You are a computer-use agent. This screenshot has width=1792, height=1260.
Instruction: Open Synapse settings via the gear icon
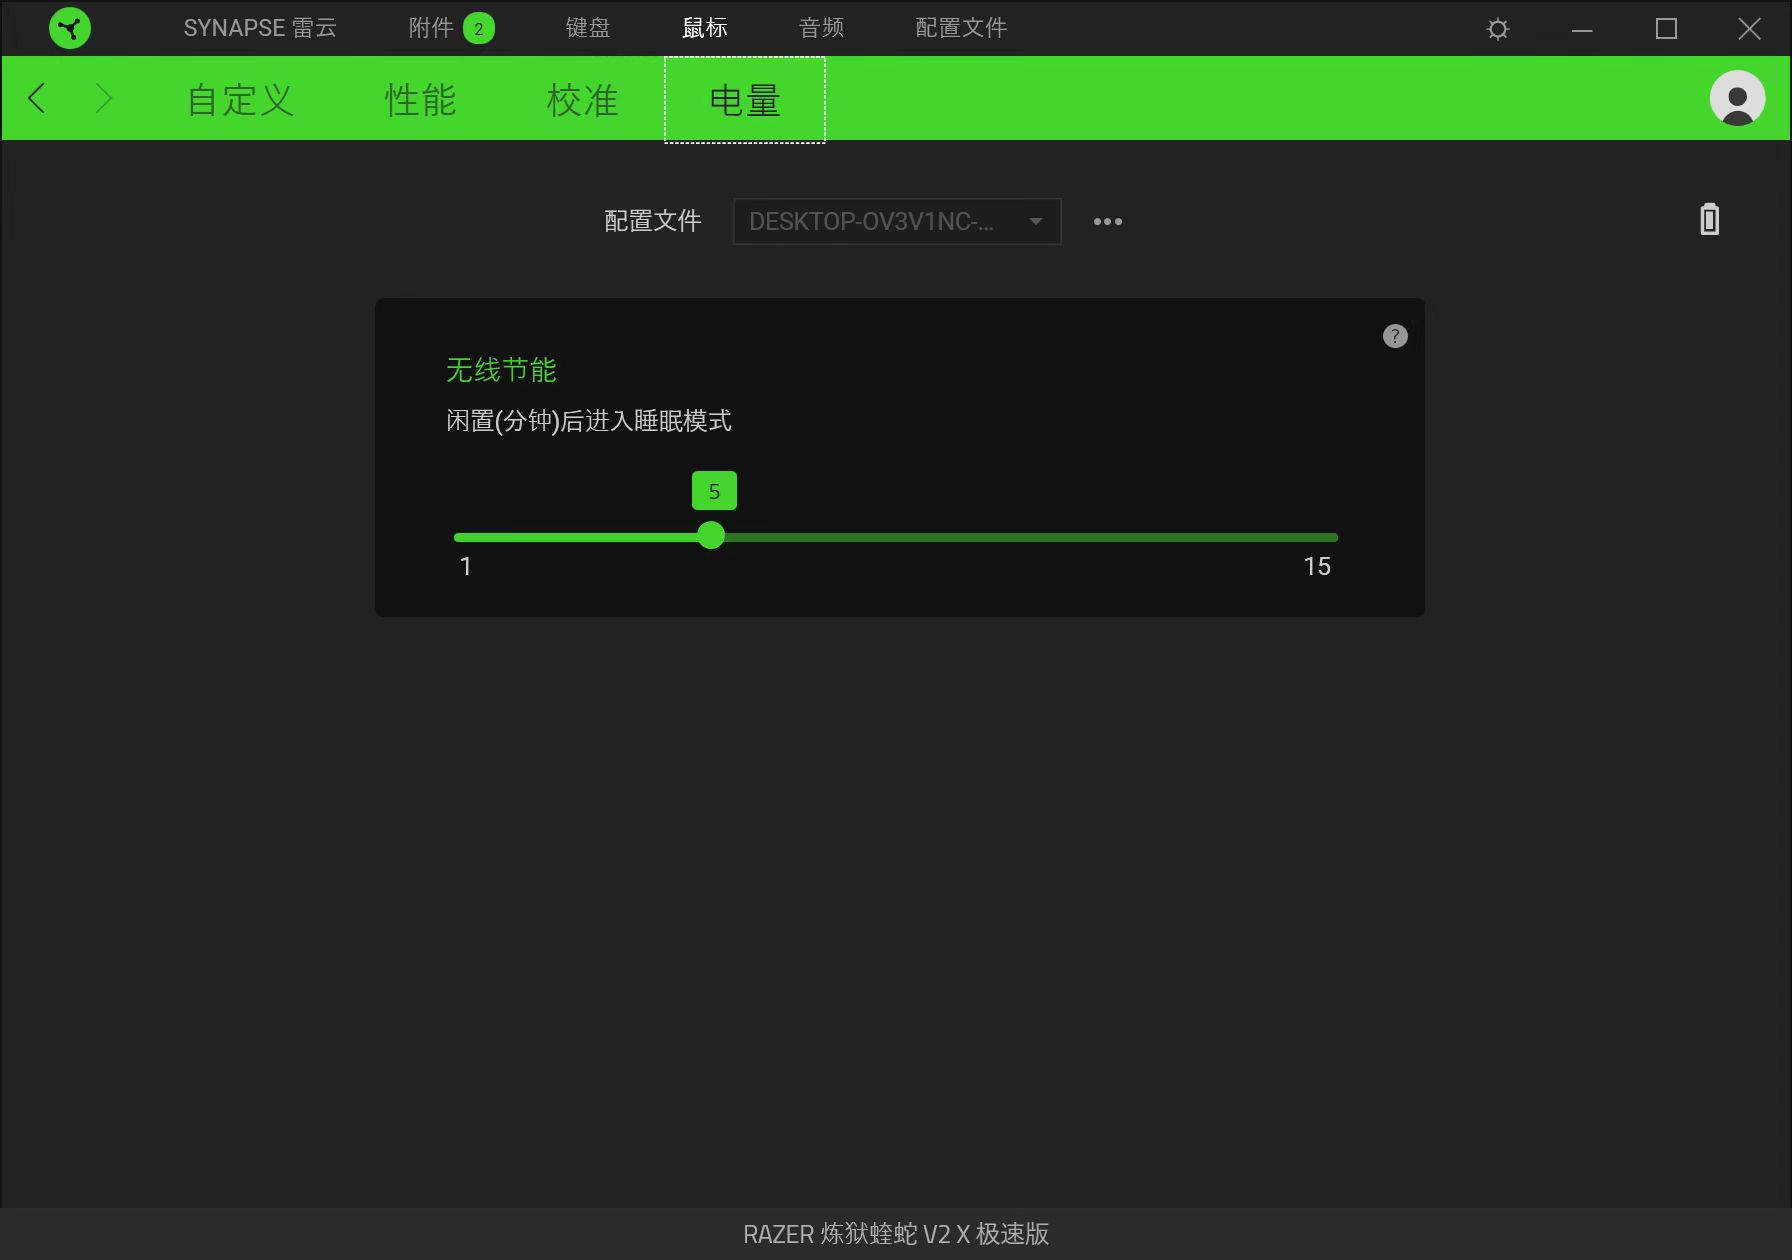pyautogui.click(x=1497, y=29)
